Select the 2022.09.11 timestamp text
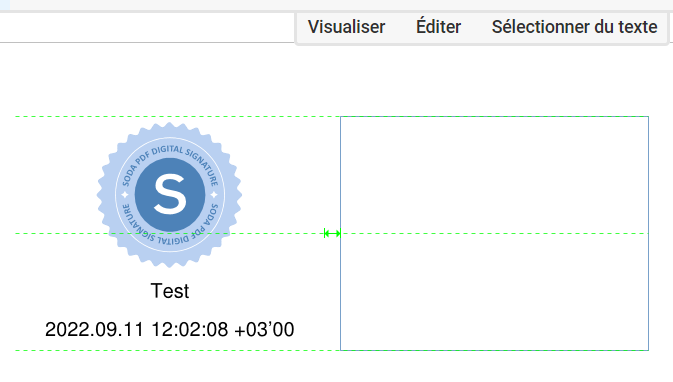This screenshot has height=382, width=673. [x=170, y=330]
